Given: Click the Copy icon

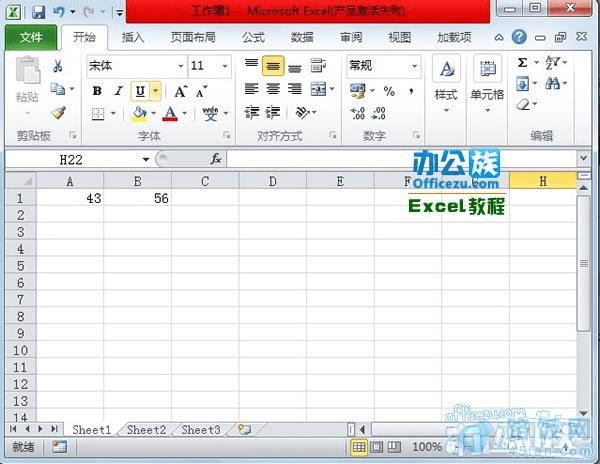Looking at the screenshot, I should pos(58,89).
